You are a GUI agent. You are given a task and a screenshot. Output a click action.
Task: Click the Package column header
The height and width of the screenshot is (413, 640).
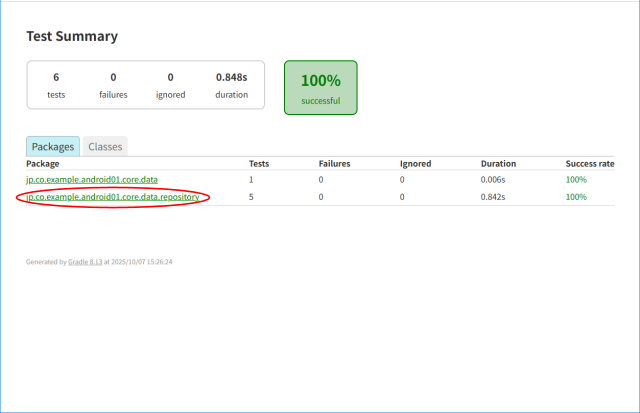(43, 163)
